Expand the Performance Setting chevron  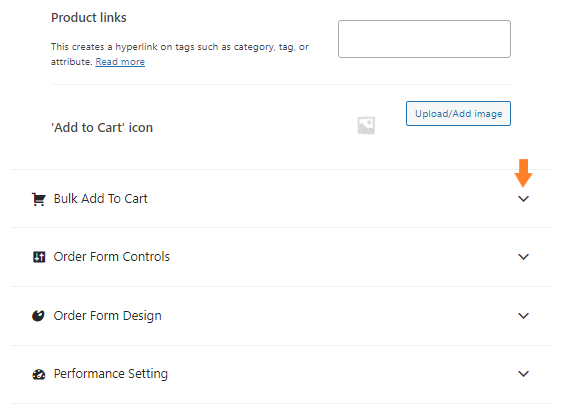click(523, 374)
